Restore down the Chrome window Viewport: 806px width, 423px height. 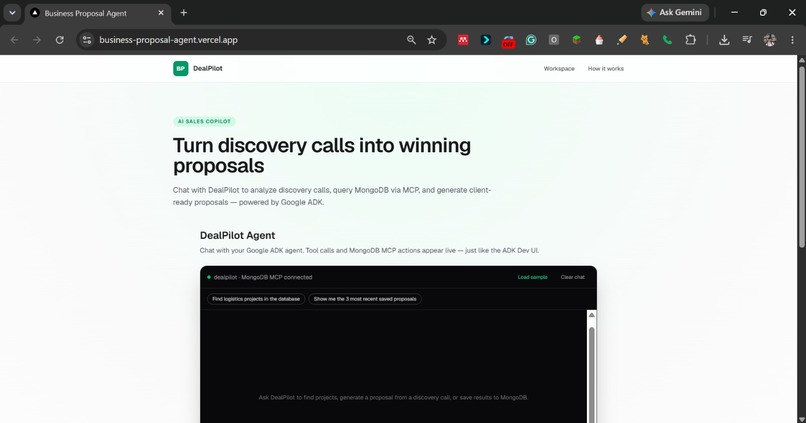coord(763,12)
